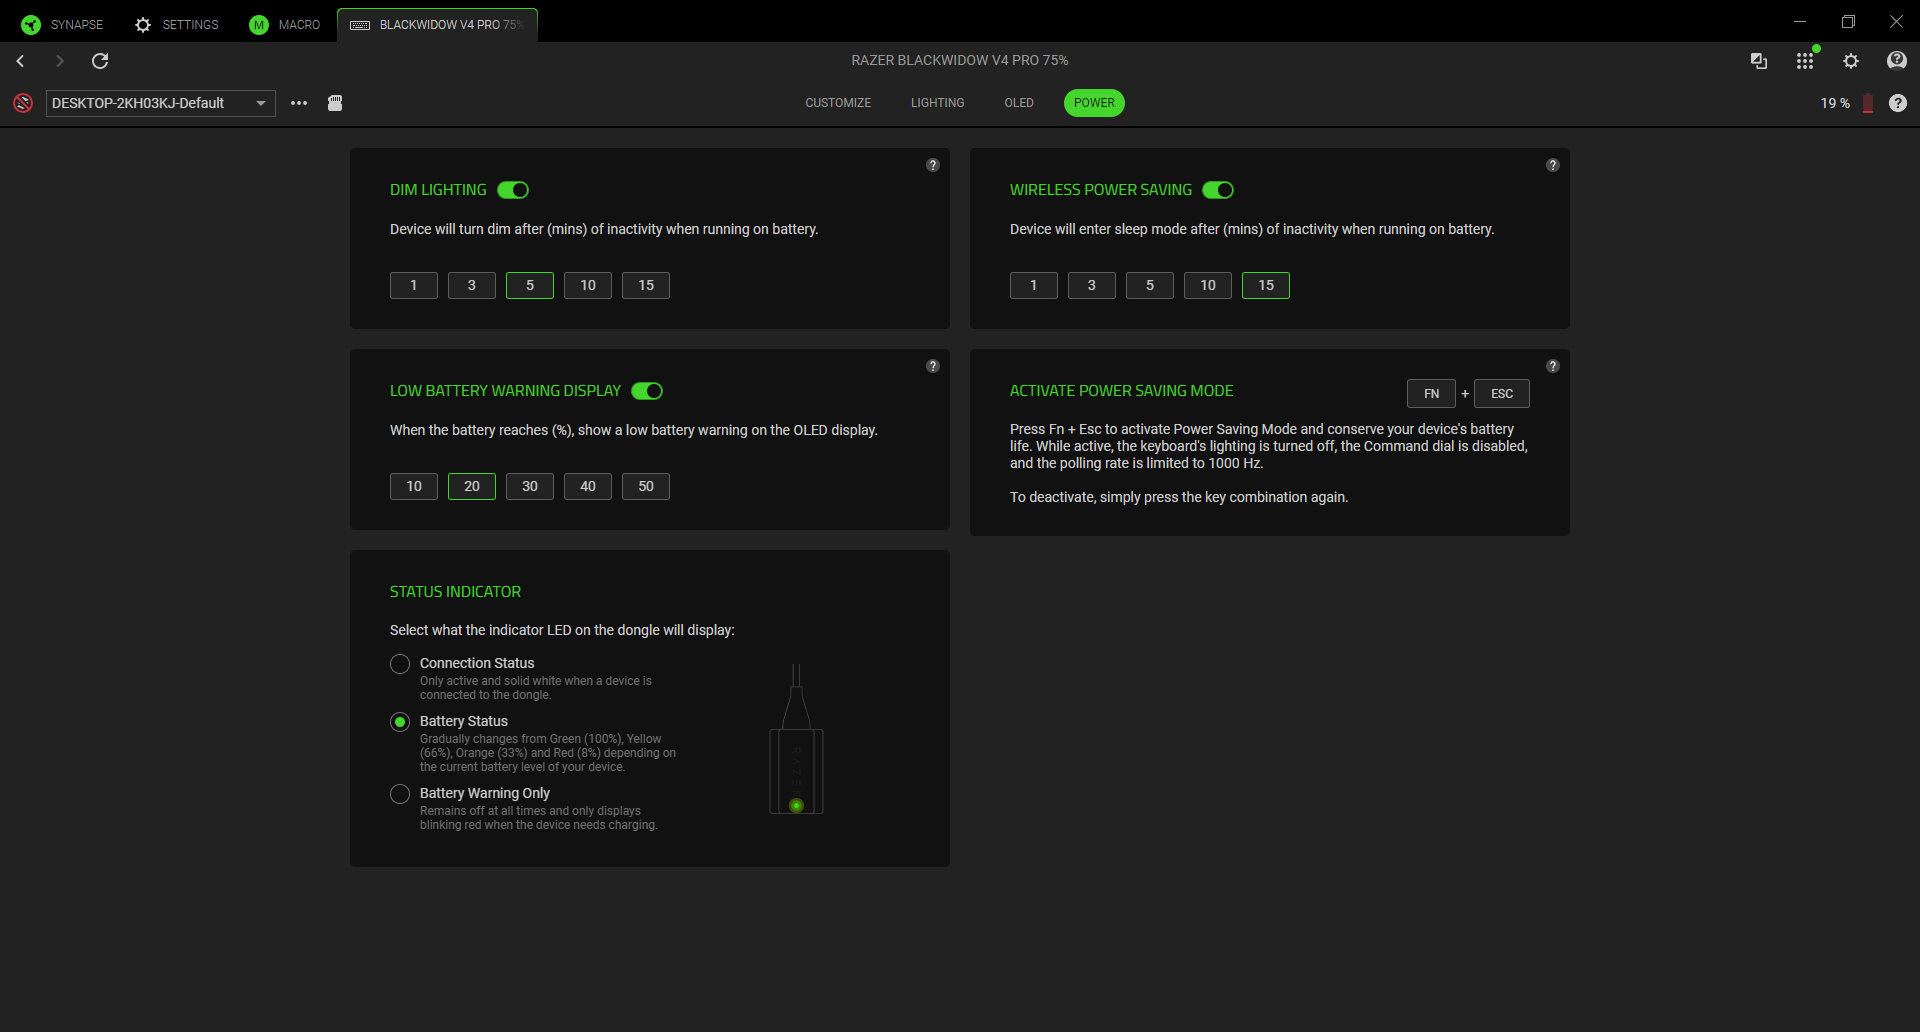The image size is (1920, 1032).
Task: Open the DESKTOP-2KH03KJ-Default profile dropdown
Action: coord(160,103)
